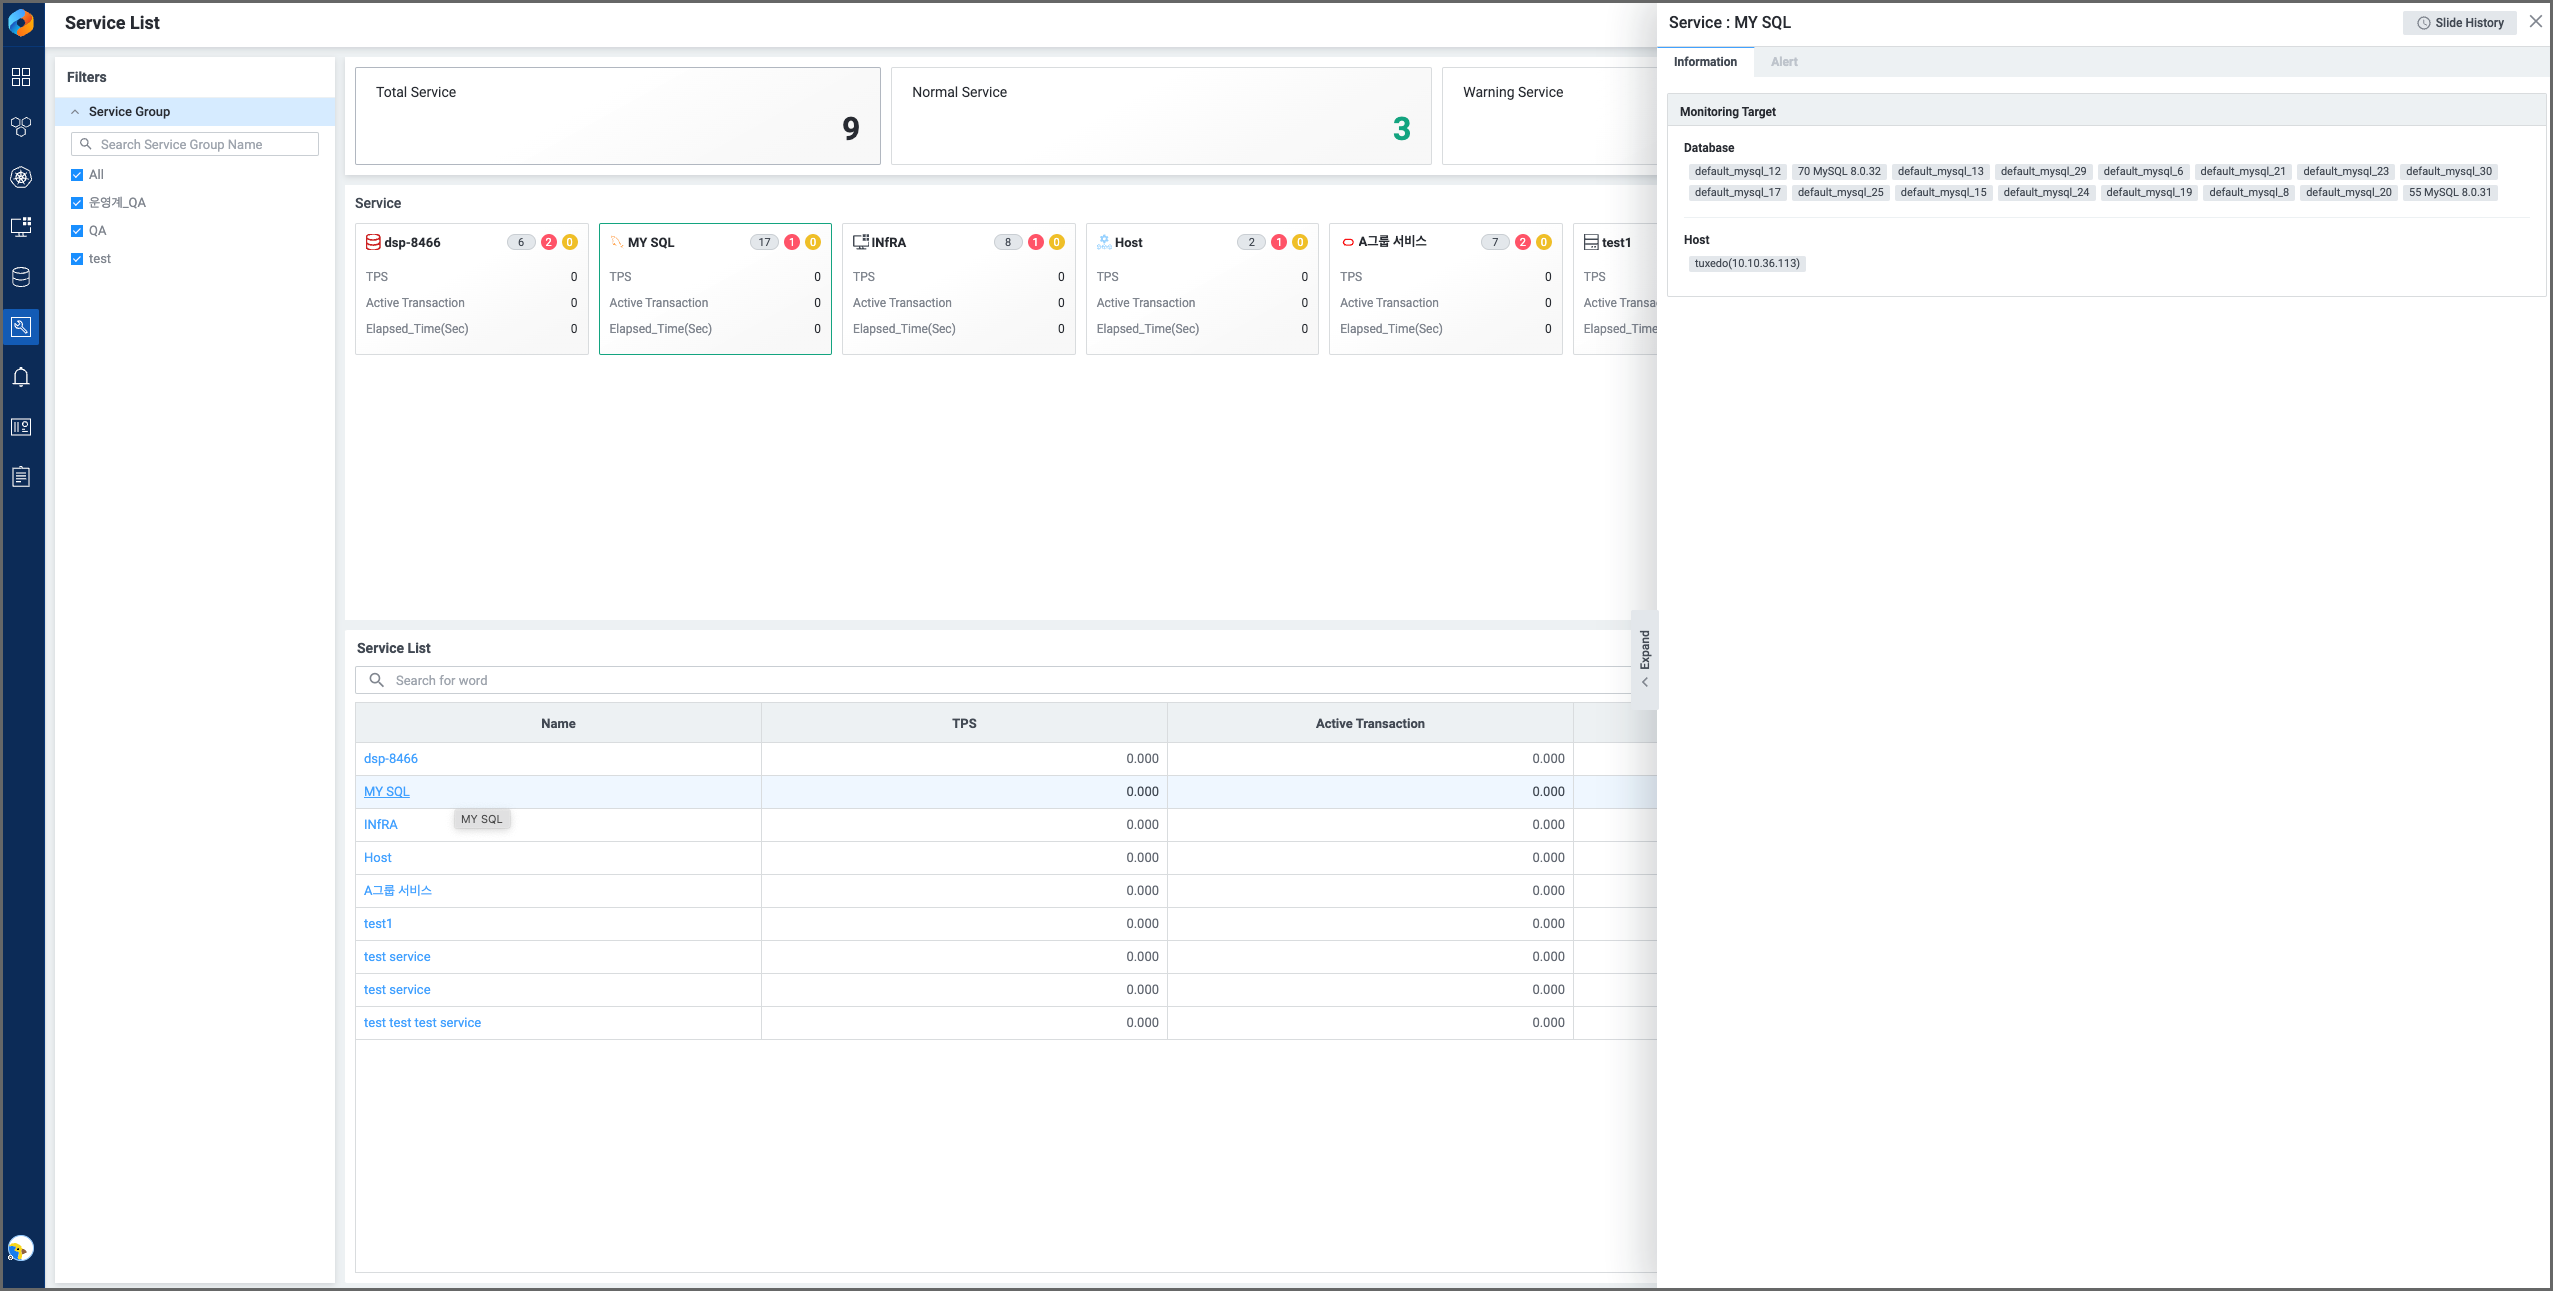Click the alert bell icon in sidebar

pyautogui.click(x=21, y=377)
